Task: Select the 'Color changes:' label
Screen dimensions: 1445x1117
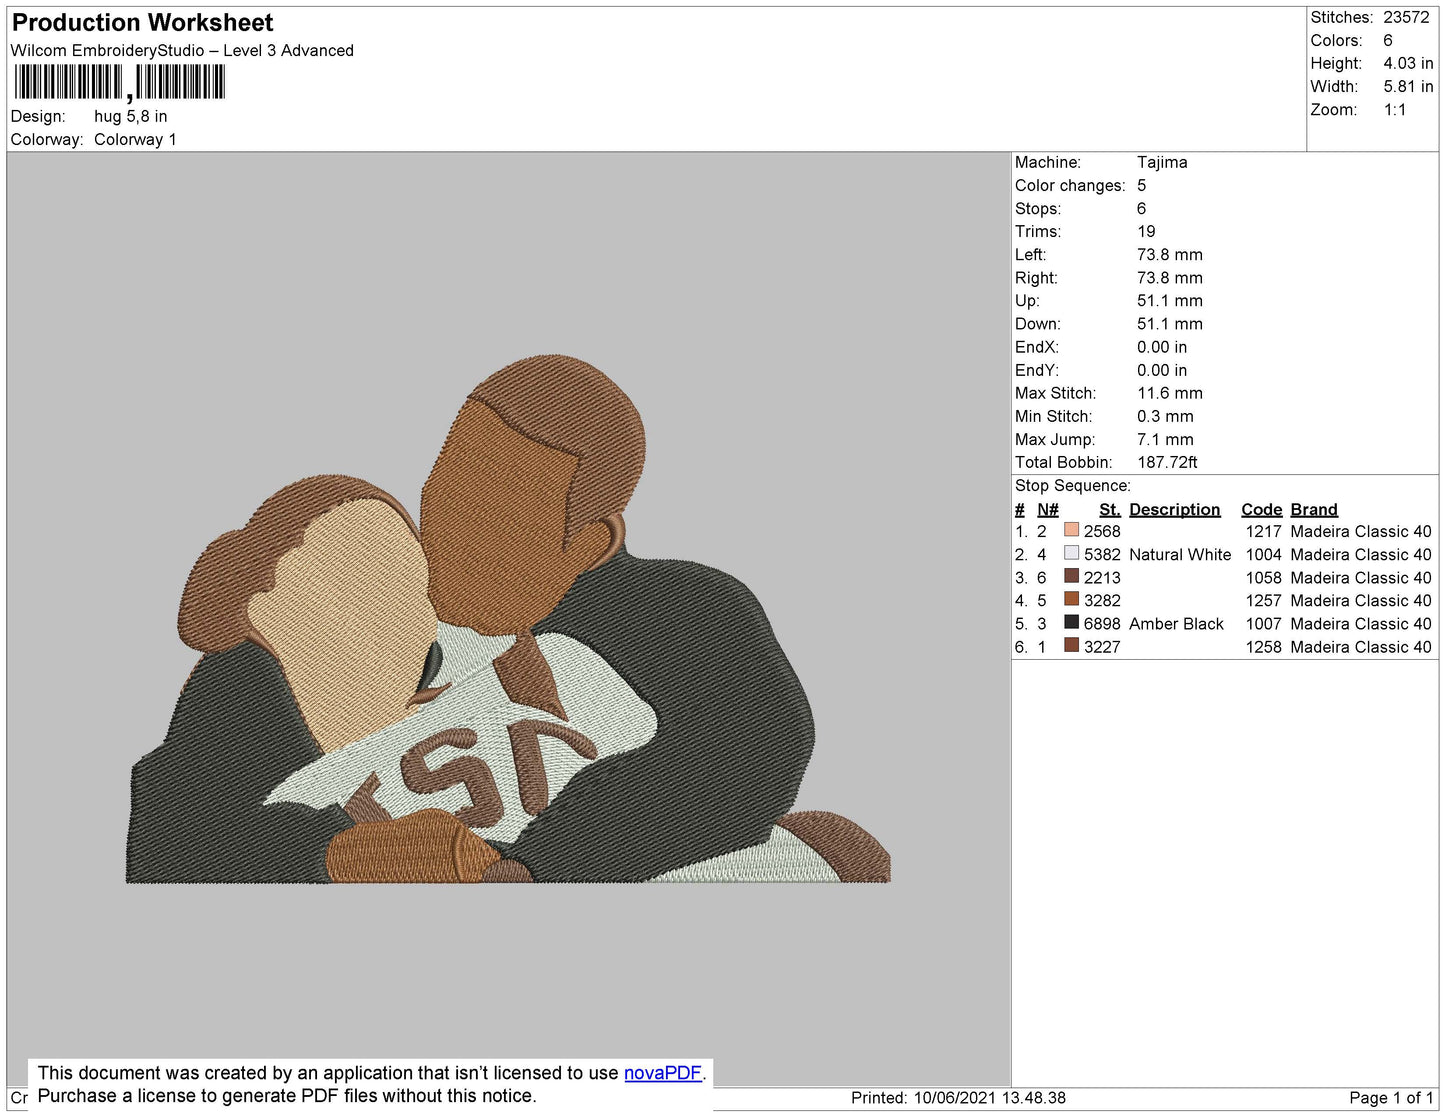Action: pyautogui.click(x=1070, y=185)
